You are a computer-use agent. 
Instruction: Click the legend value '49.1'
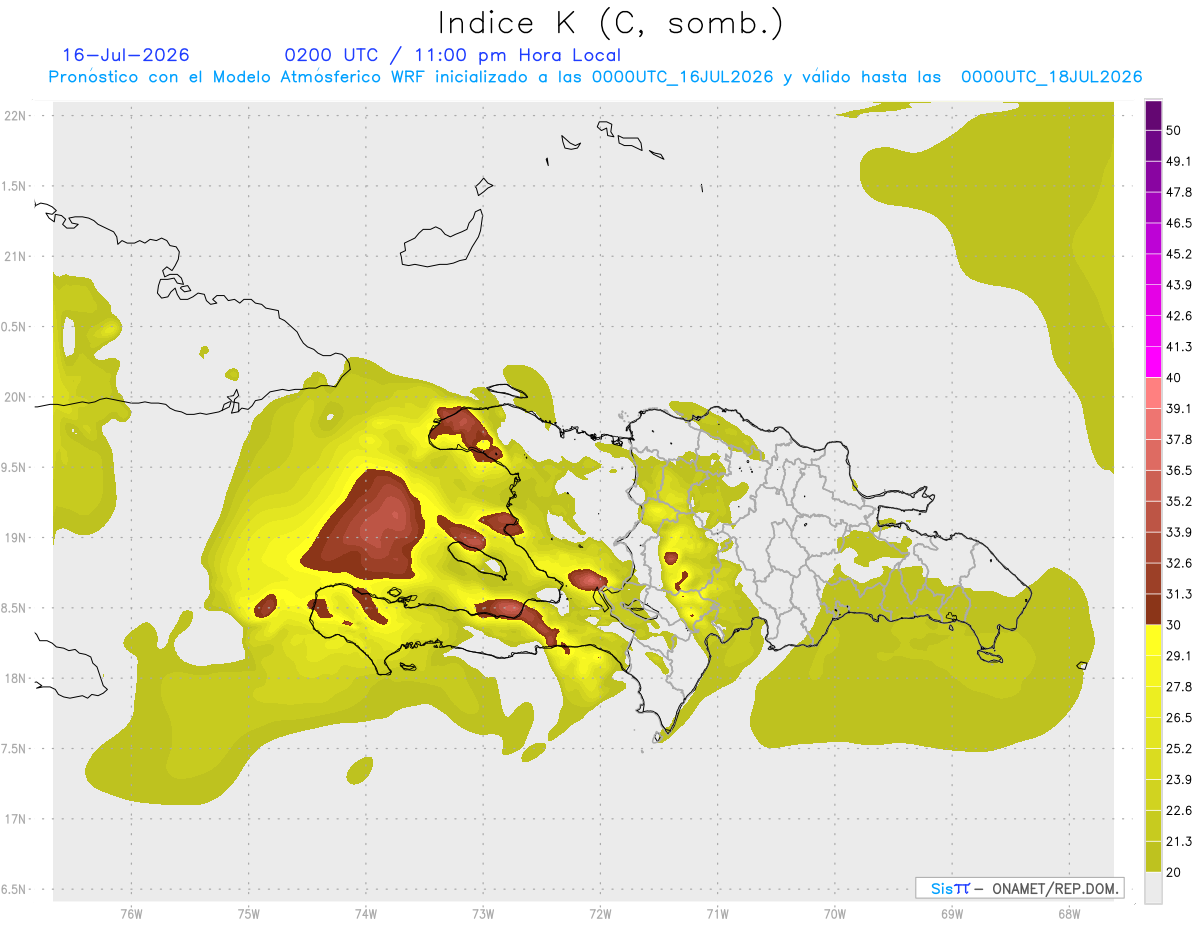click(1179, 162)
